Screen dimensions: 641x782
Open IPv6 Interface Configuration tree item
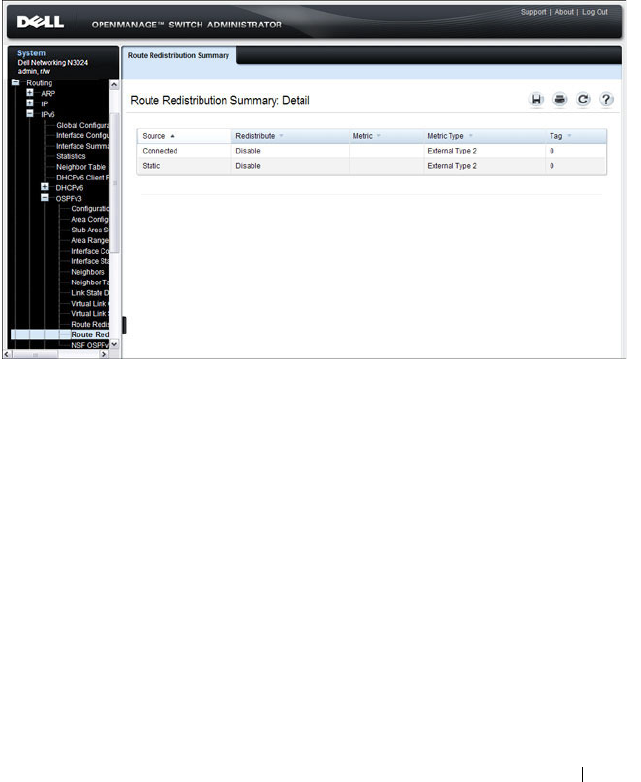click(x=82, y=136)
